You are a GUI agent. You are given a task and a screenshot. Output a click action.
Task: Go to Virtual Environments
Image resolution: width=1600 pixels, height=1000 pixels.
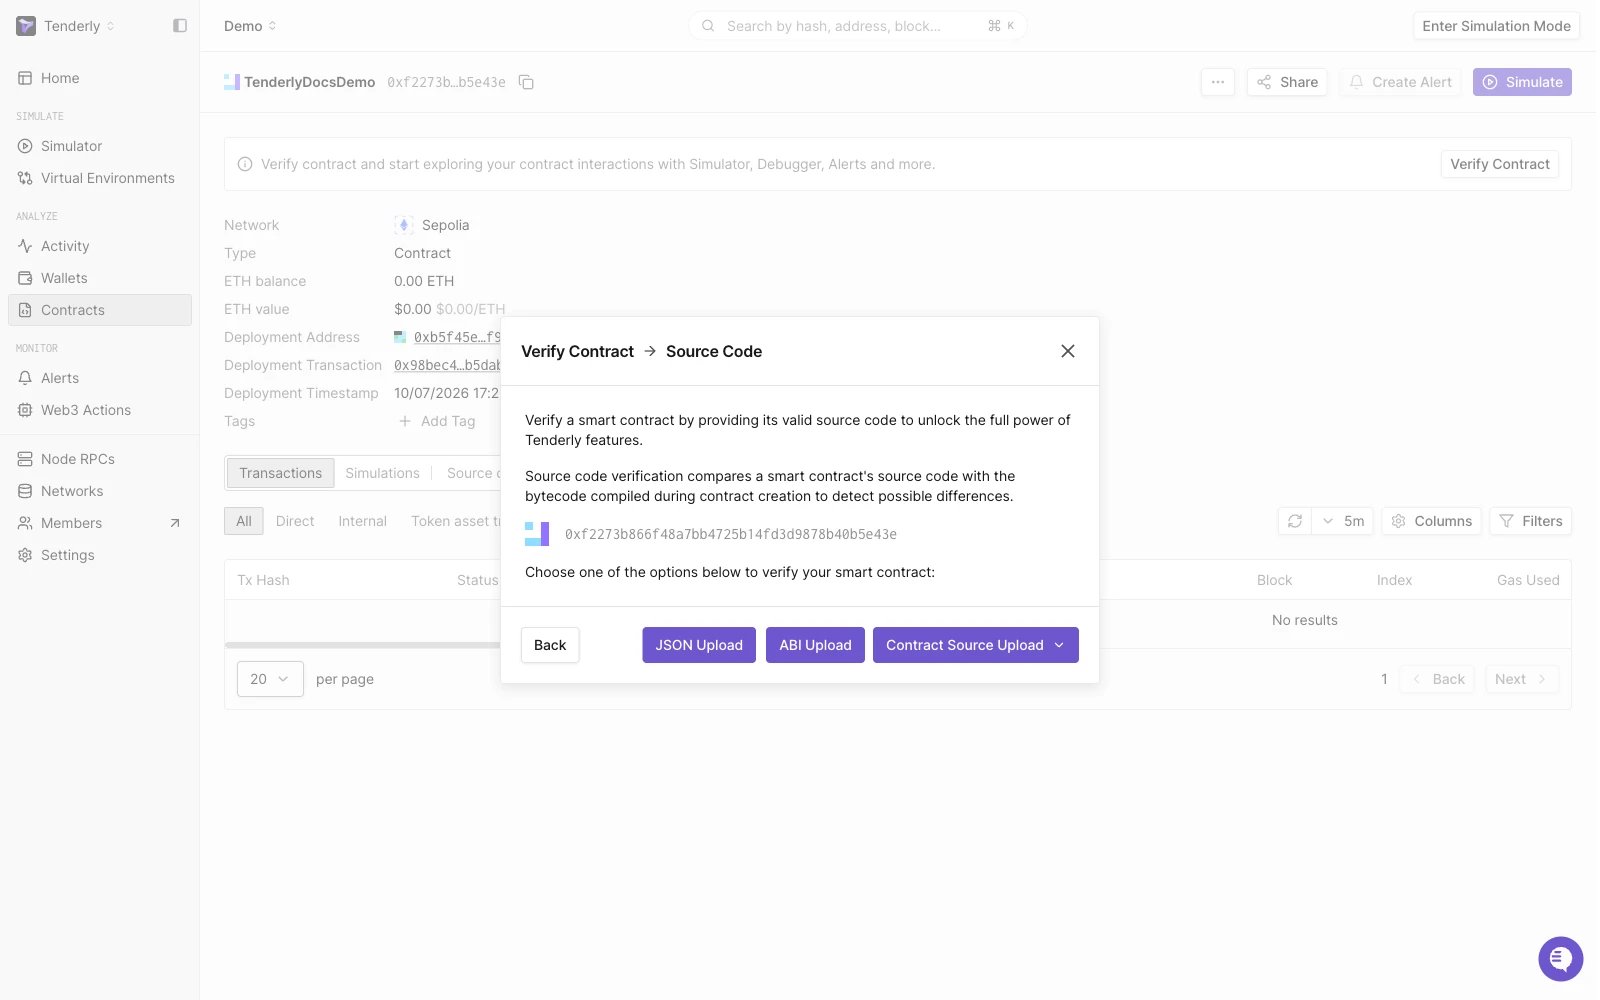point(100,178)
